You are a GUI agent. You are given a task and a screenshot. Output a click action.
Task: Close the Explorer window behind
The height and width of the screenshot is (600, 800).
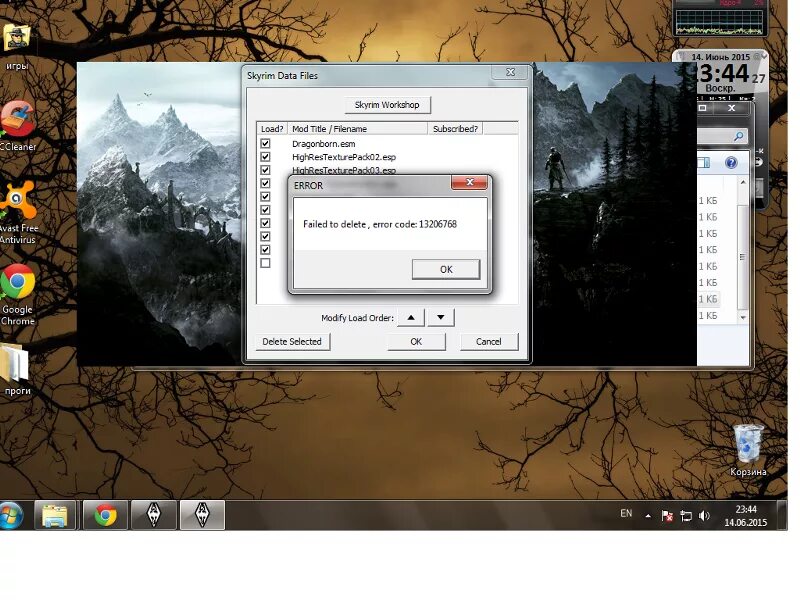pos(732,108)
